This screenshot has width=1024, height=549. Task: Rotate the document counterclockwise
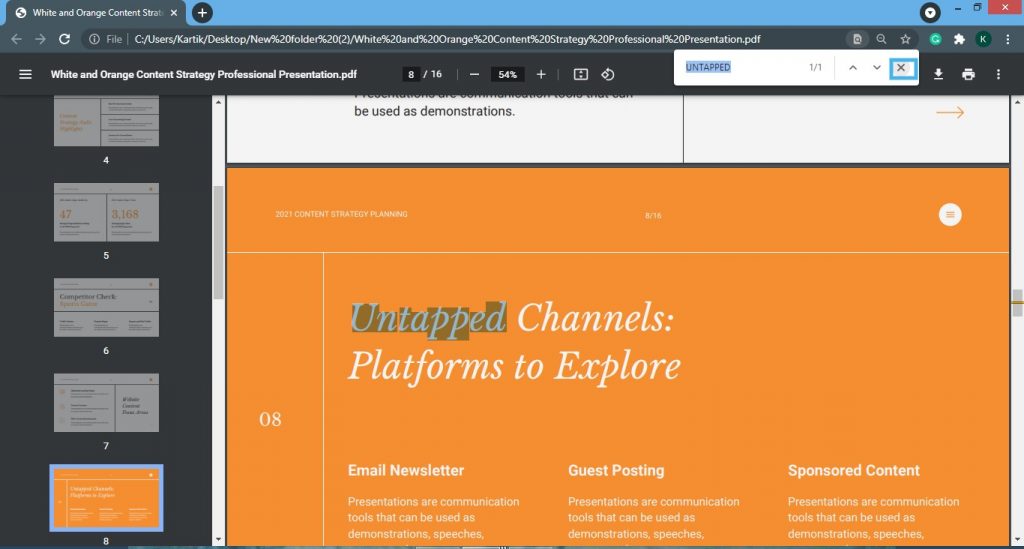(608, 74)
